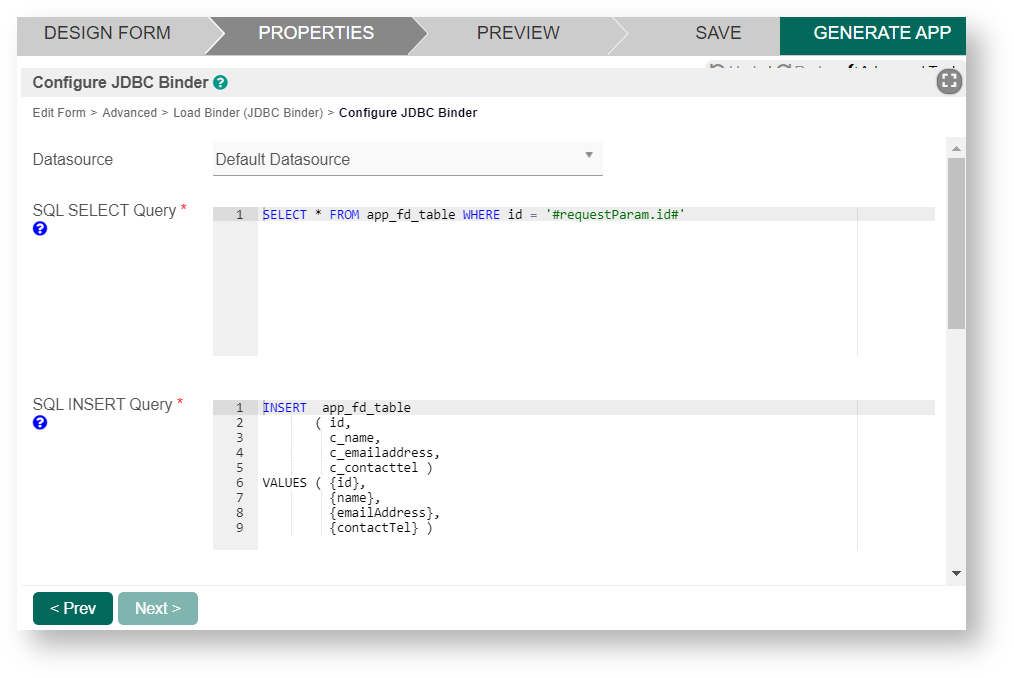The width and height of the screenshot is (1014, 678).
Task: Show help for SQL SELECT Query
Action: 40,229
